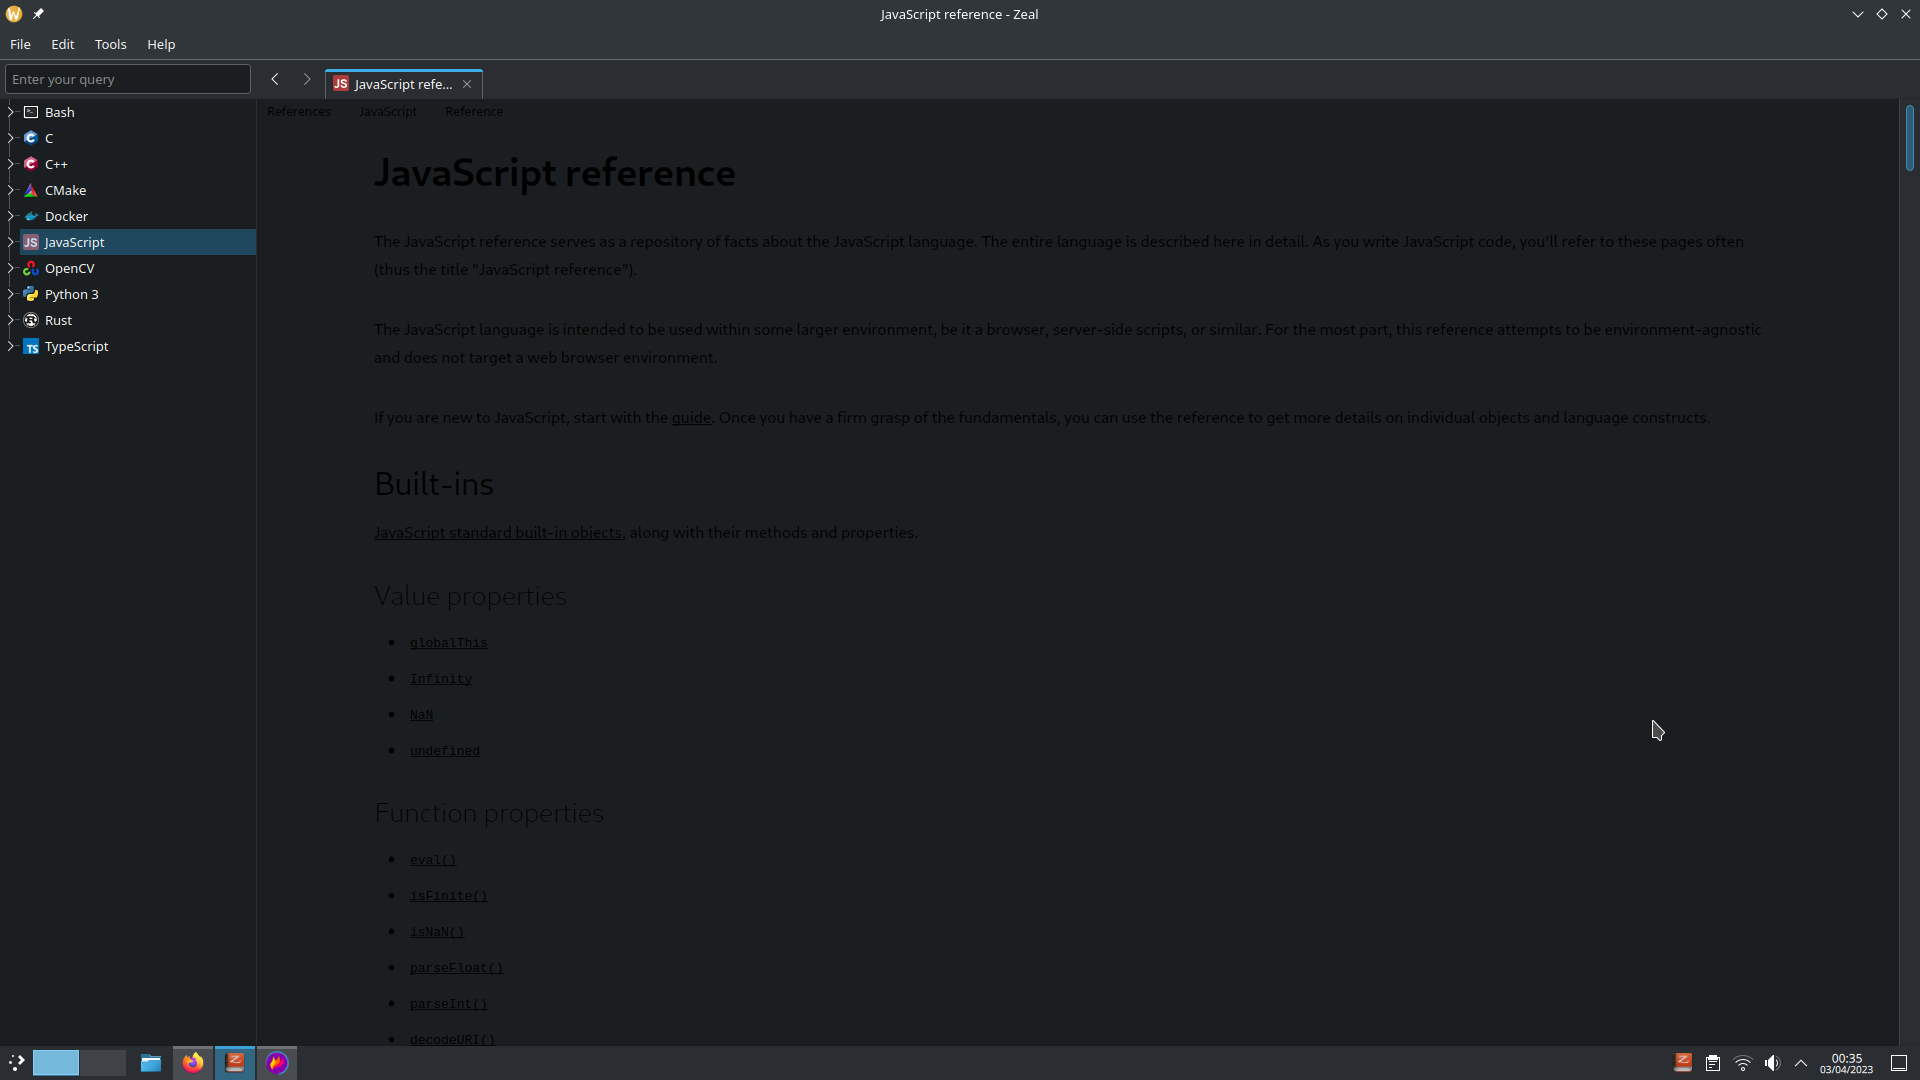Click the References breadcrumb
Viewport: 1920px width, 1080px height.
click(299, 111)
